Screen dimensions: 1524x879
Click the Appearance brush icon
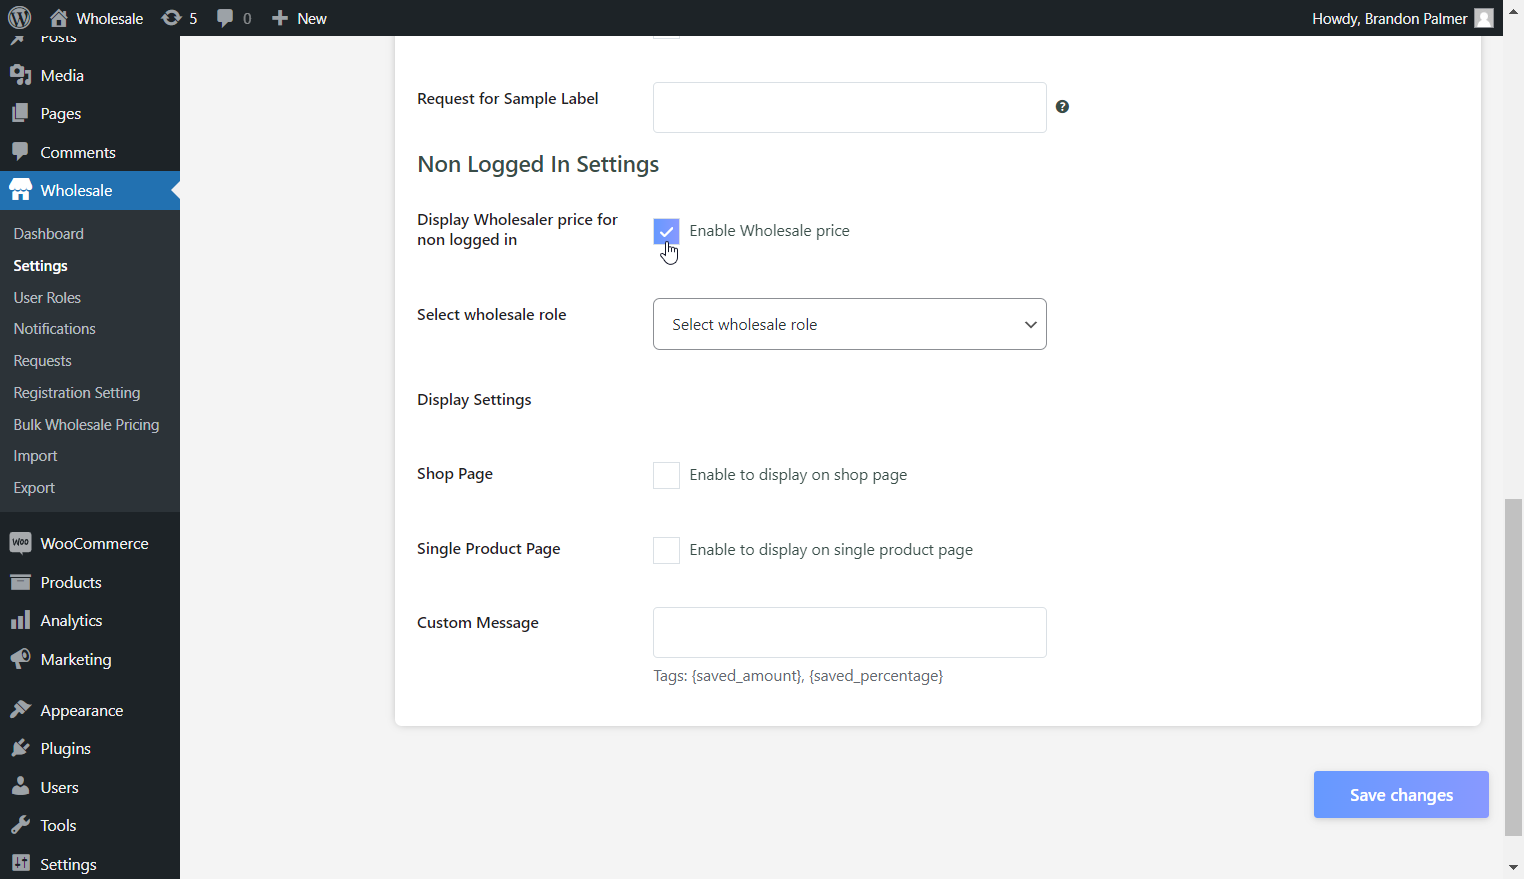click(21, 710)
